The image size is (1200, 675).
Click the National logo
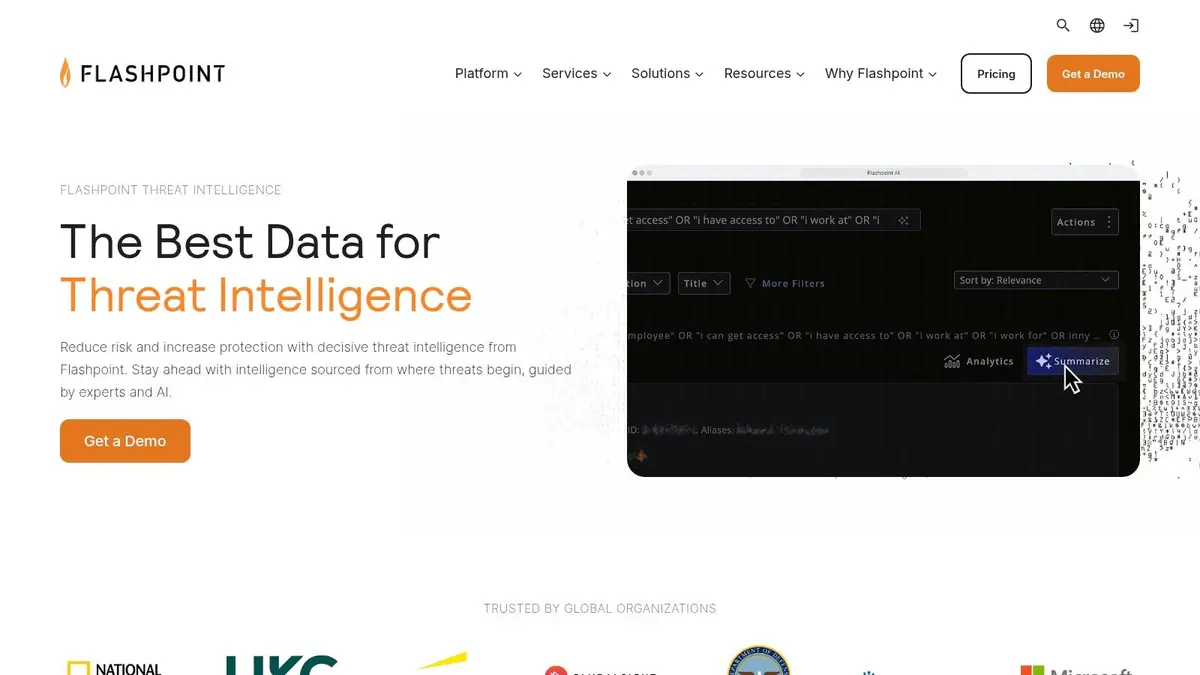tap(114, 668)
